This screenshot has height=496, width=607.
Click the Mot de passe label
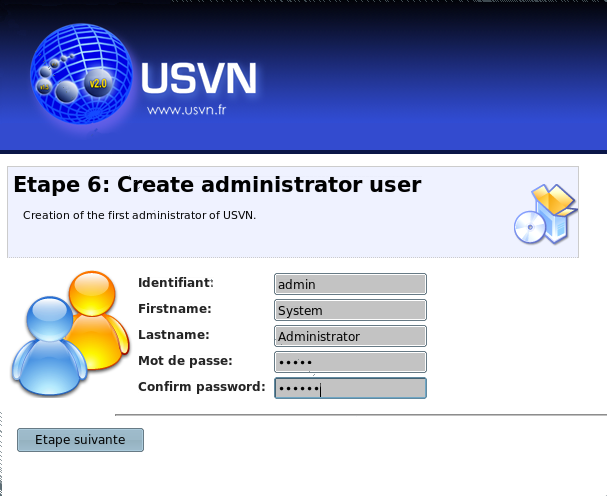pos(185,360)
